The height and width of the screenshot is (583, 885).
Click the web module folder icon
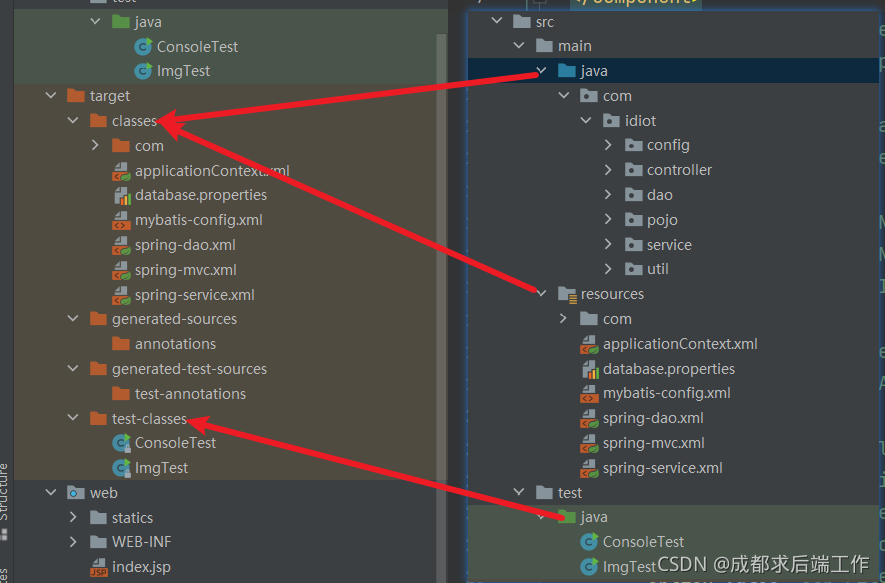(76, 492)
